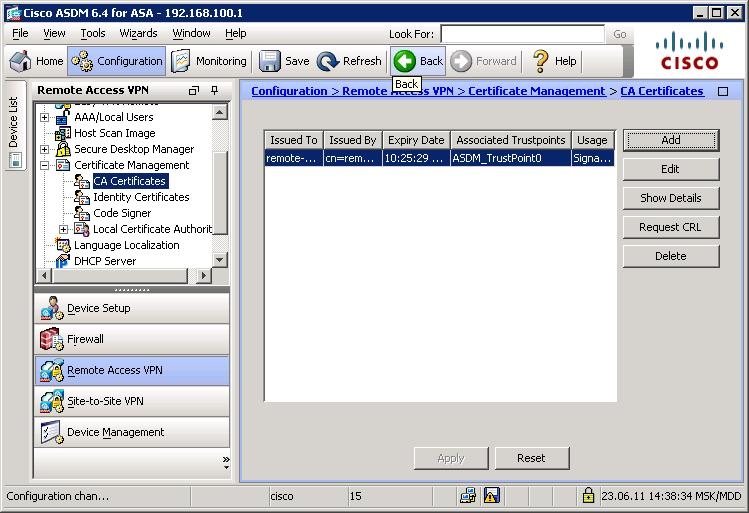Screen dimensions: 749x513
Task: Select Local Certificate Authority node
Action: tap(152, 229)
